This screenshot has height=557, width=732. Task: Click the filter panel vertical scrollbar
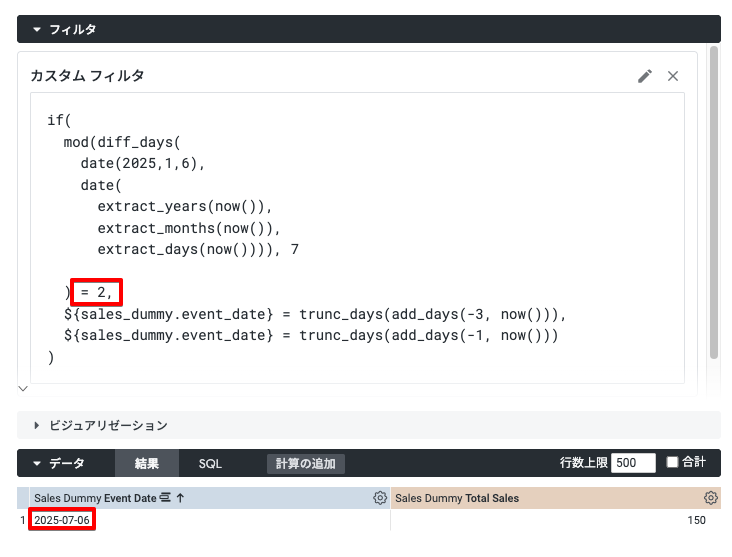pyautogui.click(x=714, y=200)
